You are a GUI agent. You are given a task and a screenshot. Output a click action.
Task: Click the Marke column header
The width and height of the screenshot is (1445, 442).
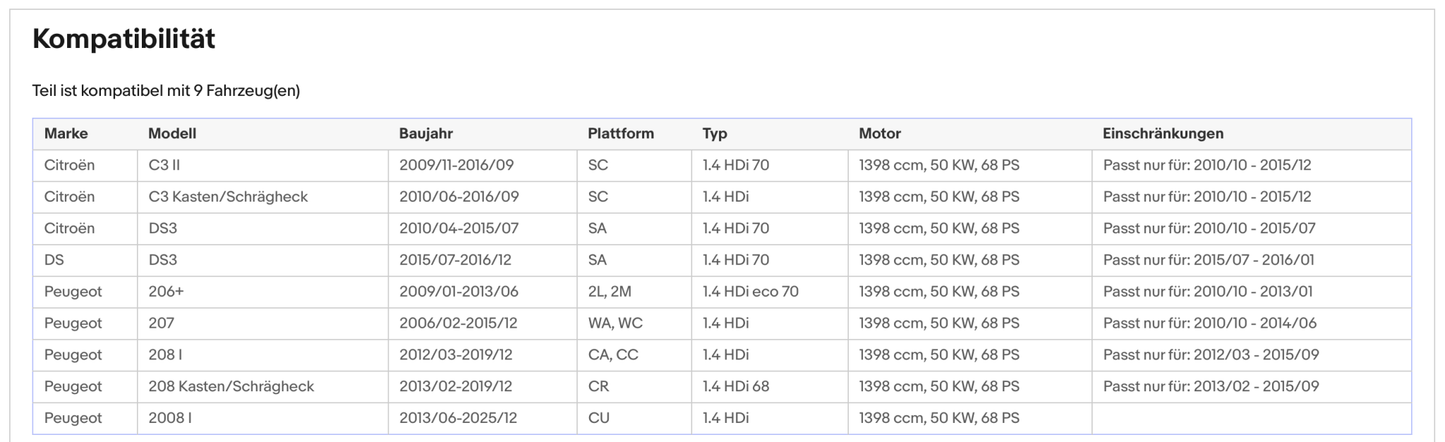tap(66, 134)
